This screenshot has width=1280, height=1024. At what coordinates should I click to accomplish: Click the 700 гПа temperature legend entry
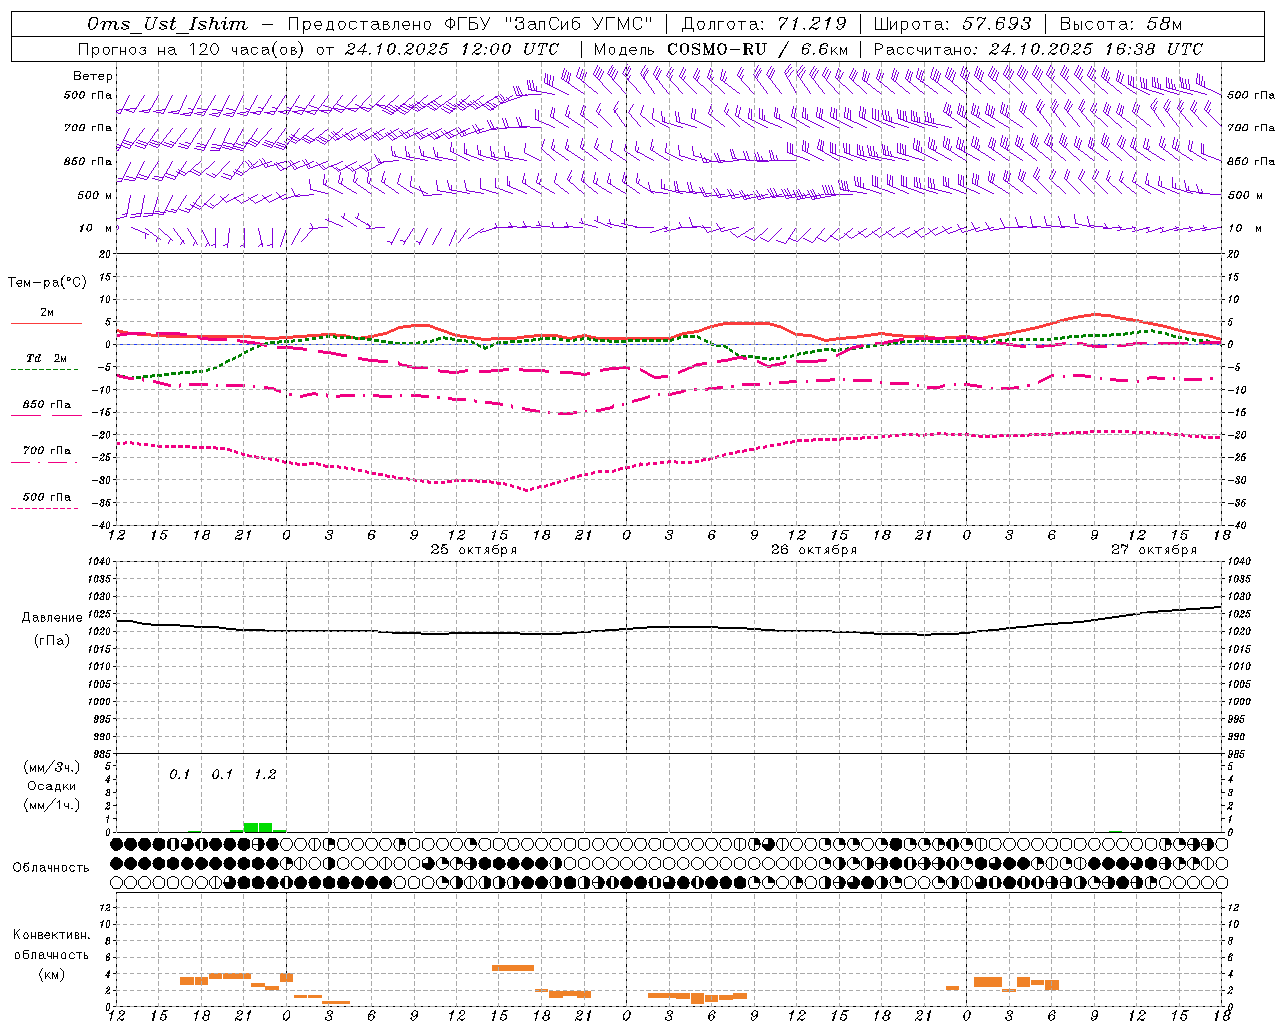tap(47, 450)
